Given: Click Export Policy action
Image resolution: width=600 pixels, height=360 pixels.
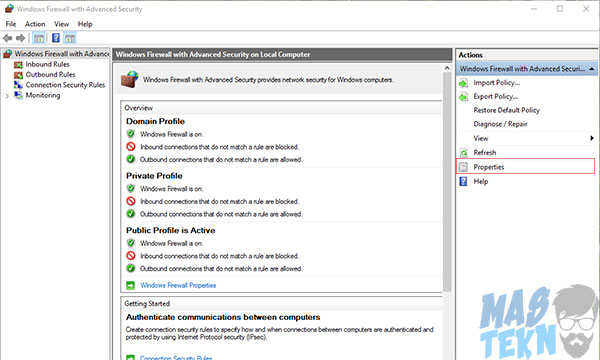Looking at the screenshot, I should 496,96.
